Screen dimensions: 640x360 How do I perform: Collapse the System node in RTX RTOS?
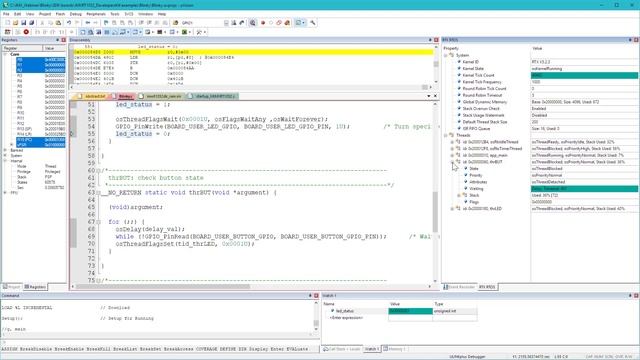point(446,55)
